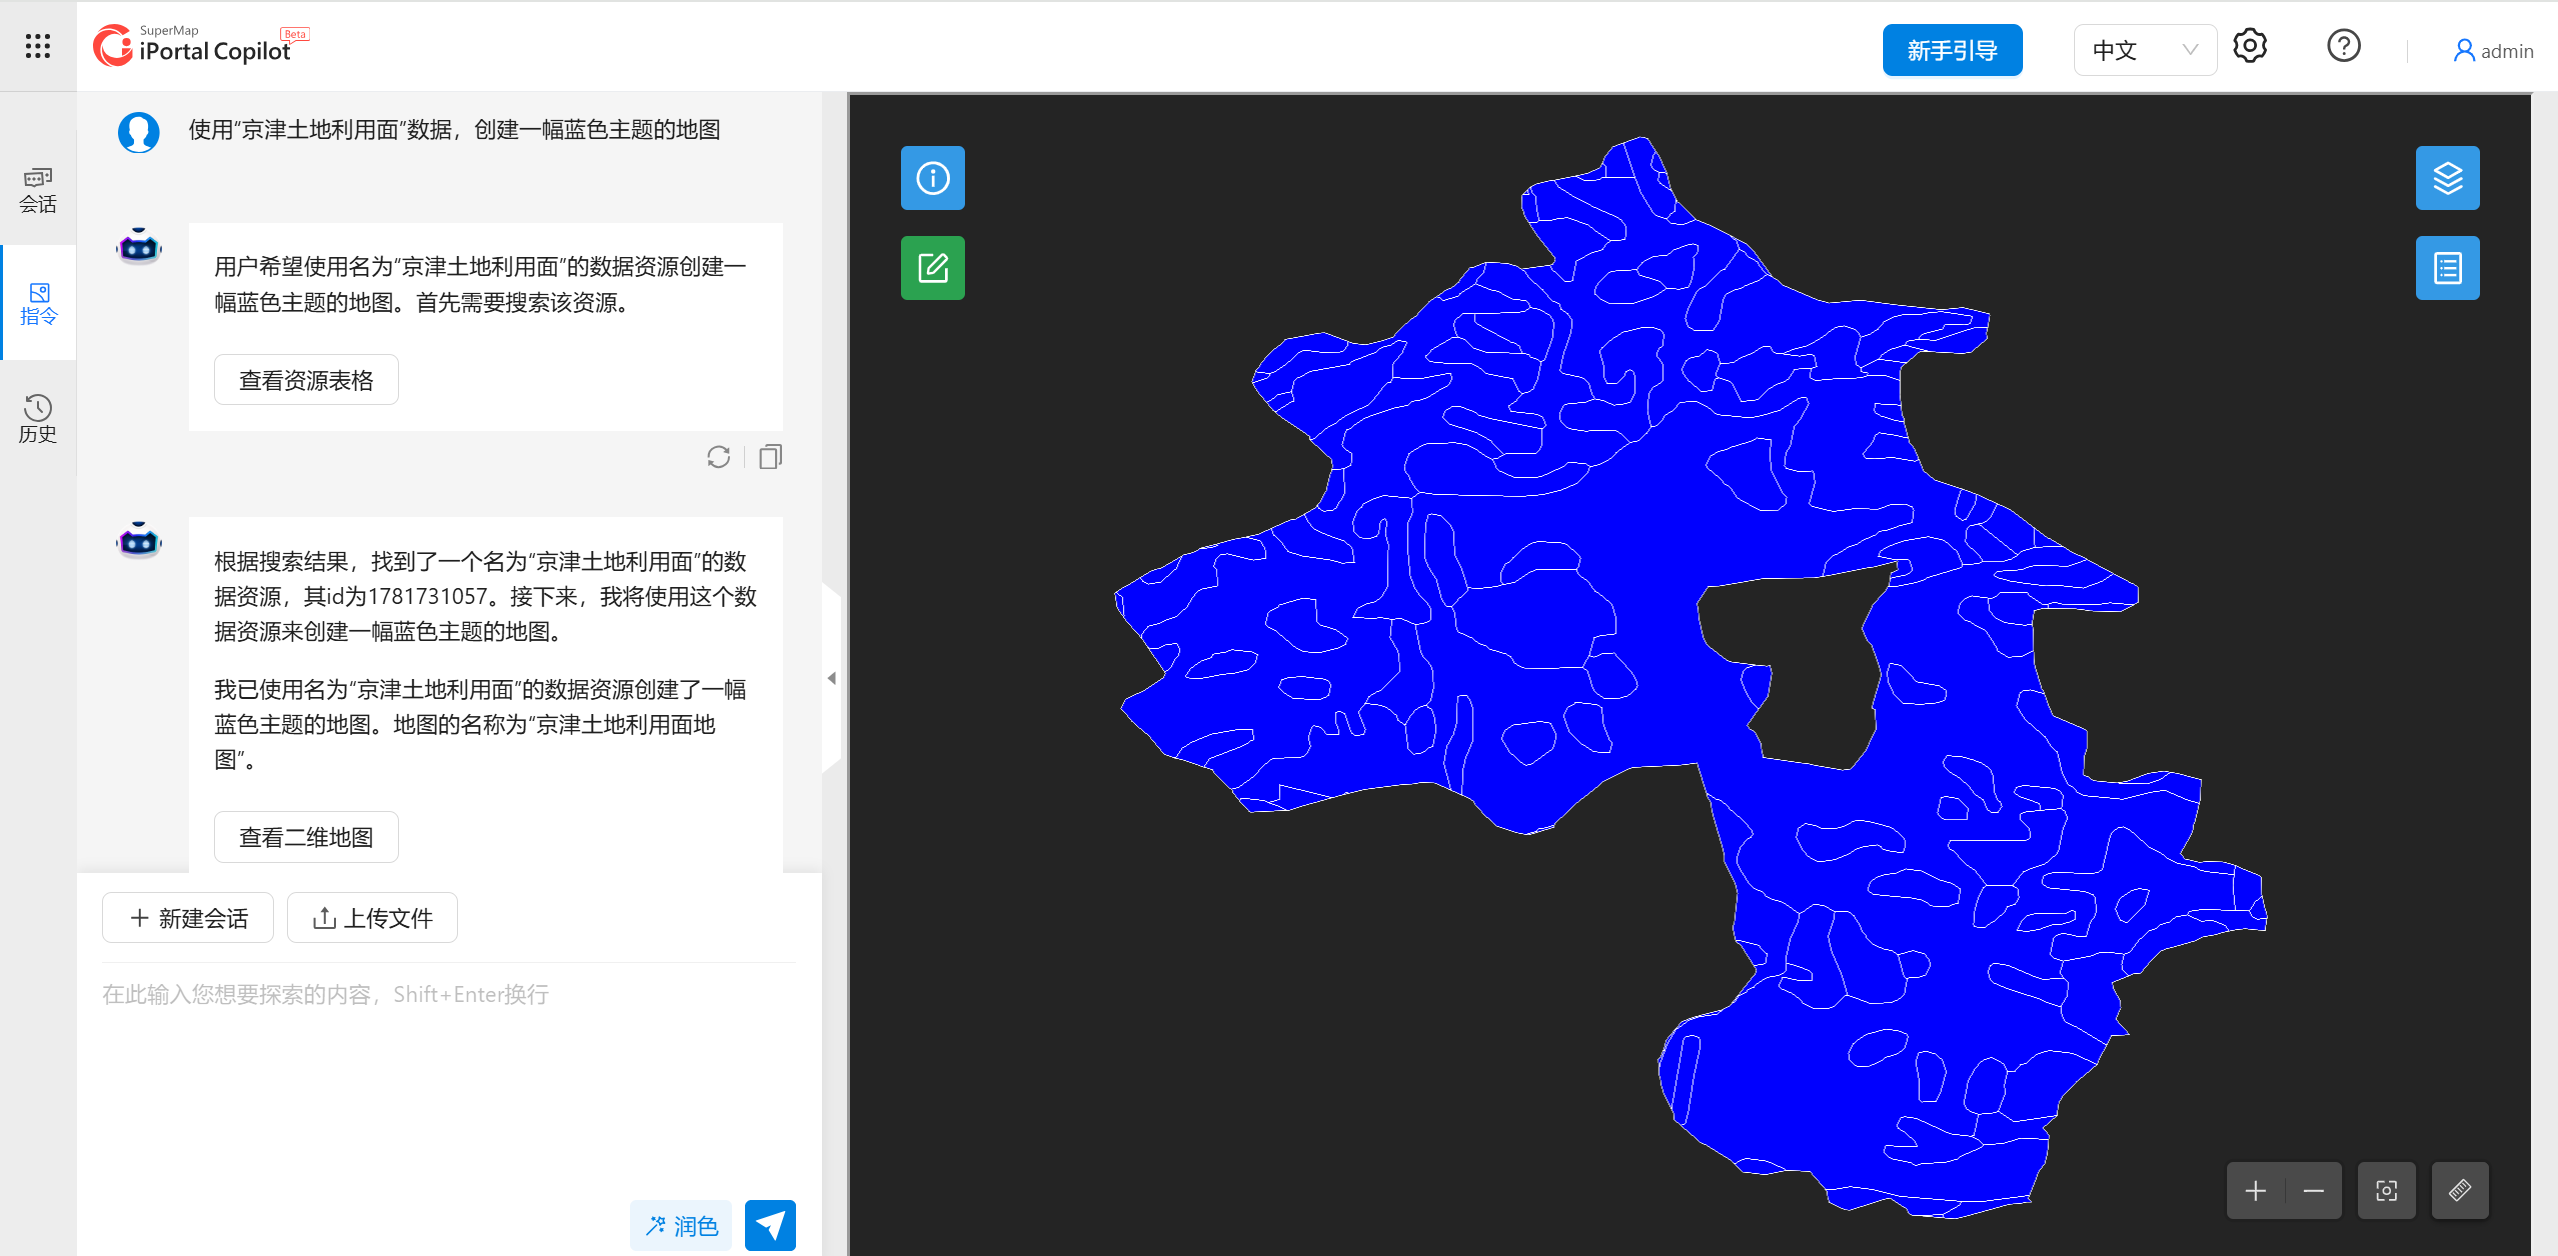Switch to the 指令 sidebar tab
The height and width of the screenshot is (1256, 2558).
pos(38,303)
